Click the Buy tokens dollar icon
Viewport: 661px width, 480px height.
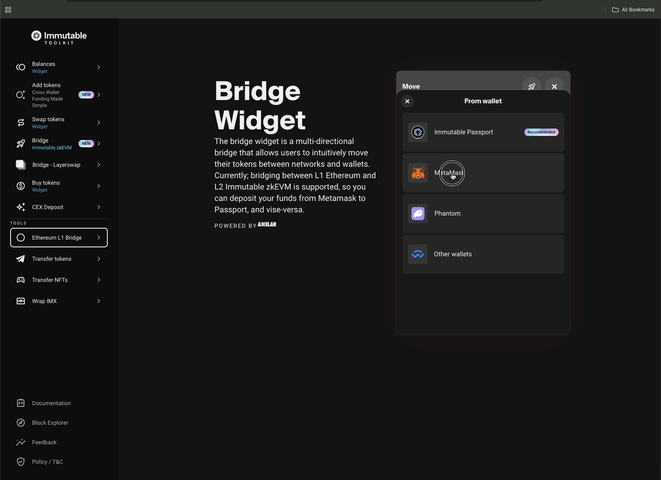click(x=20, y=186)
